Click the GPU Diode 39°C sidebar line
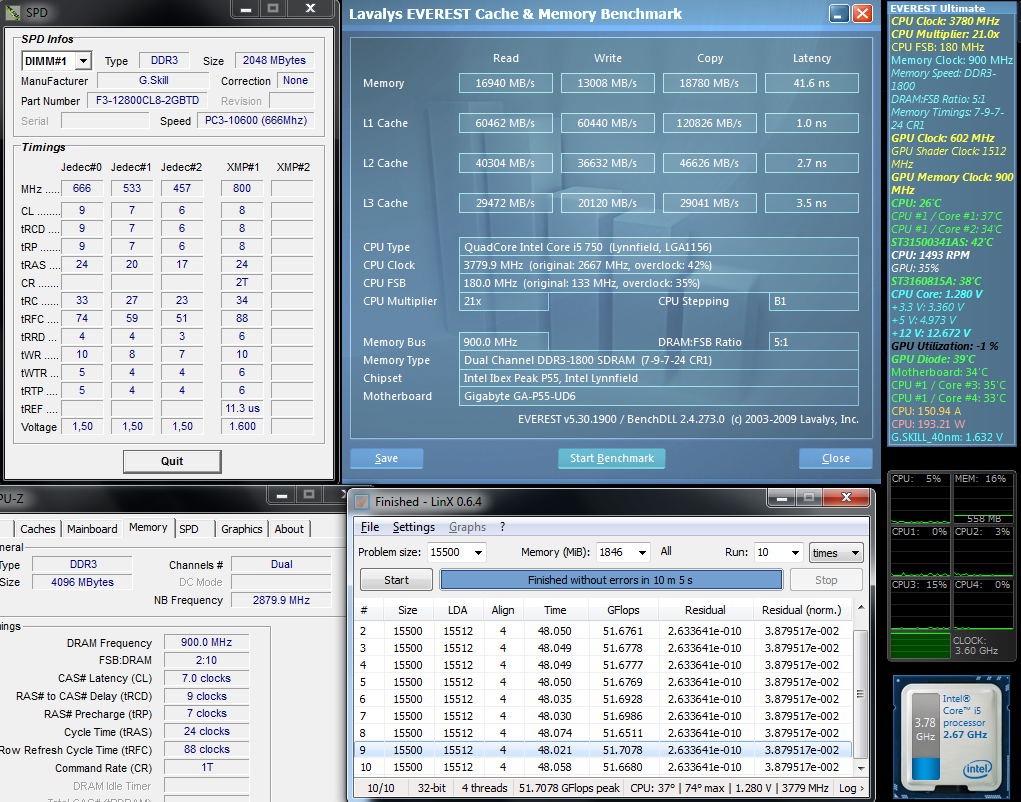Image resolution: width=1021 pixels, height=802 pixels. (933, 359)
